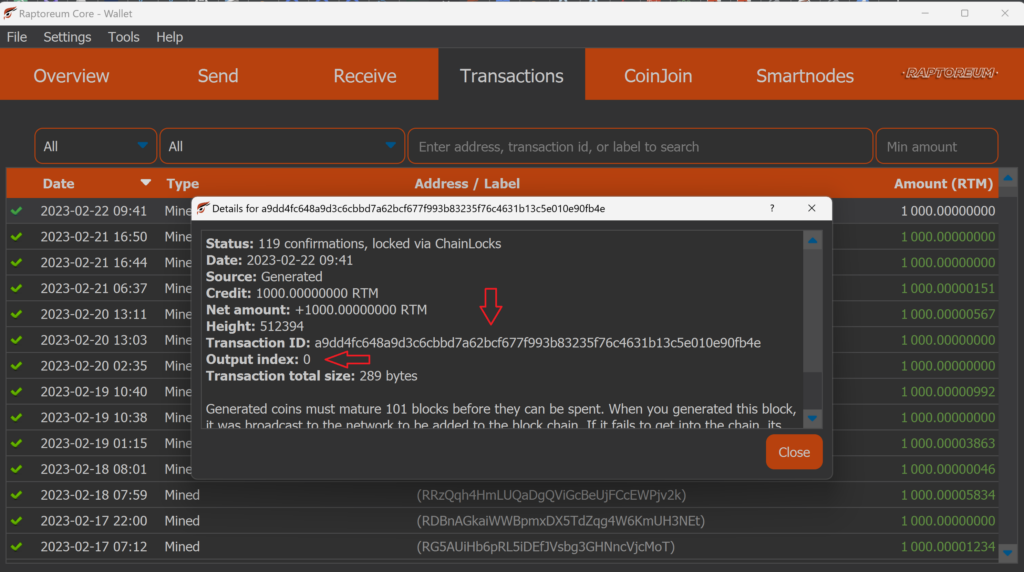This screenshot has height=572, width=1024.
Task: Select the address RRzQqh4HmLUQaDgQViGcBeUjFCcEWPjv2k
Action: (x=551, y=495)
